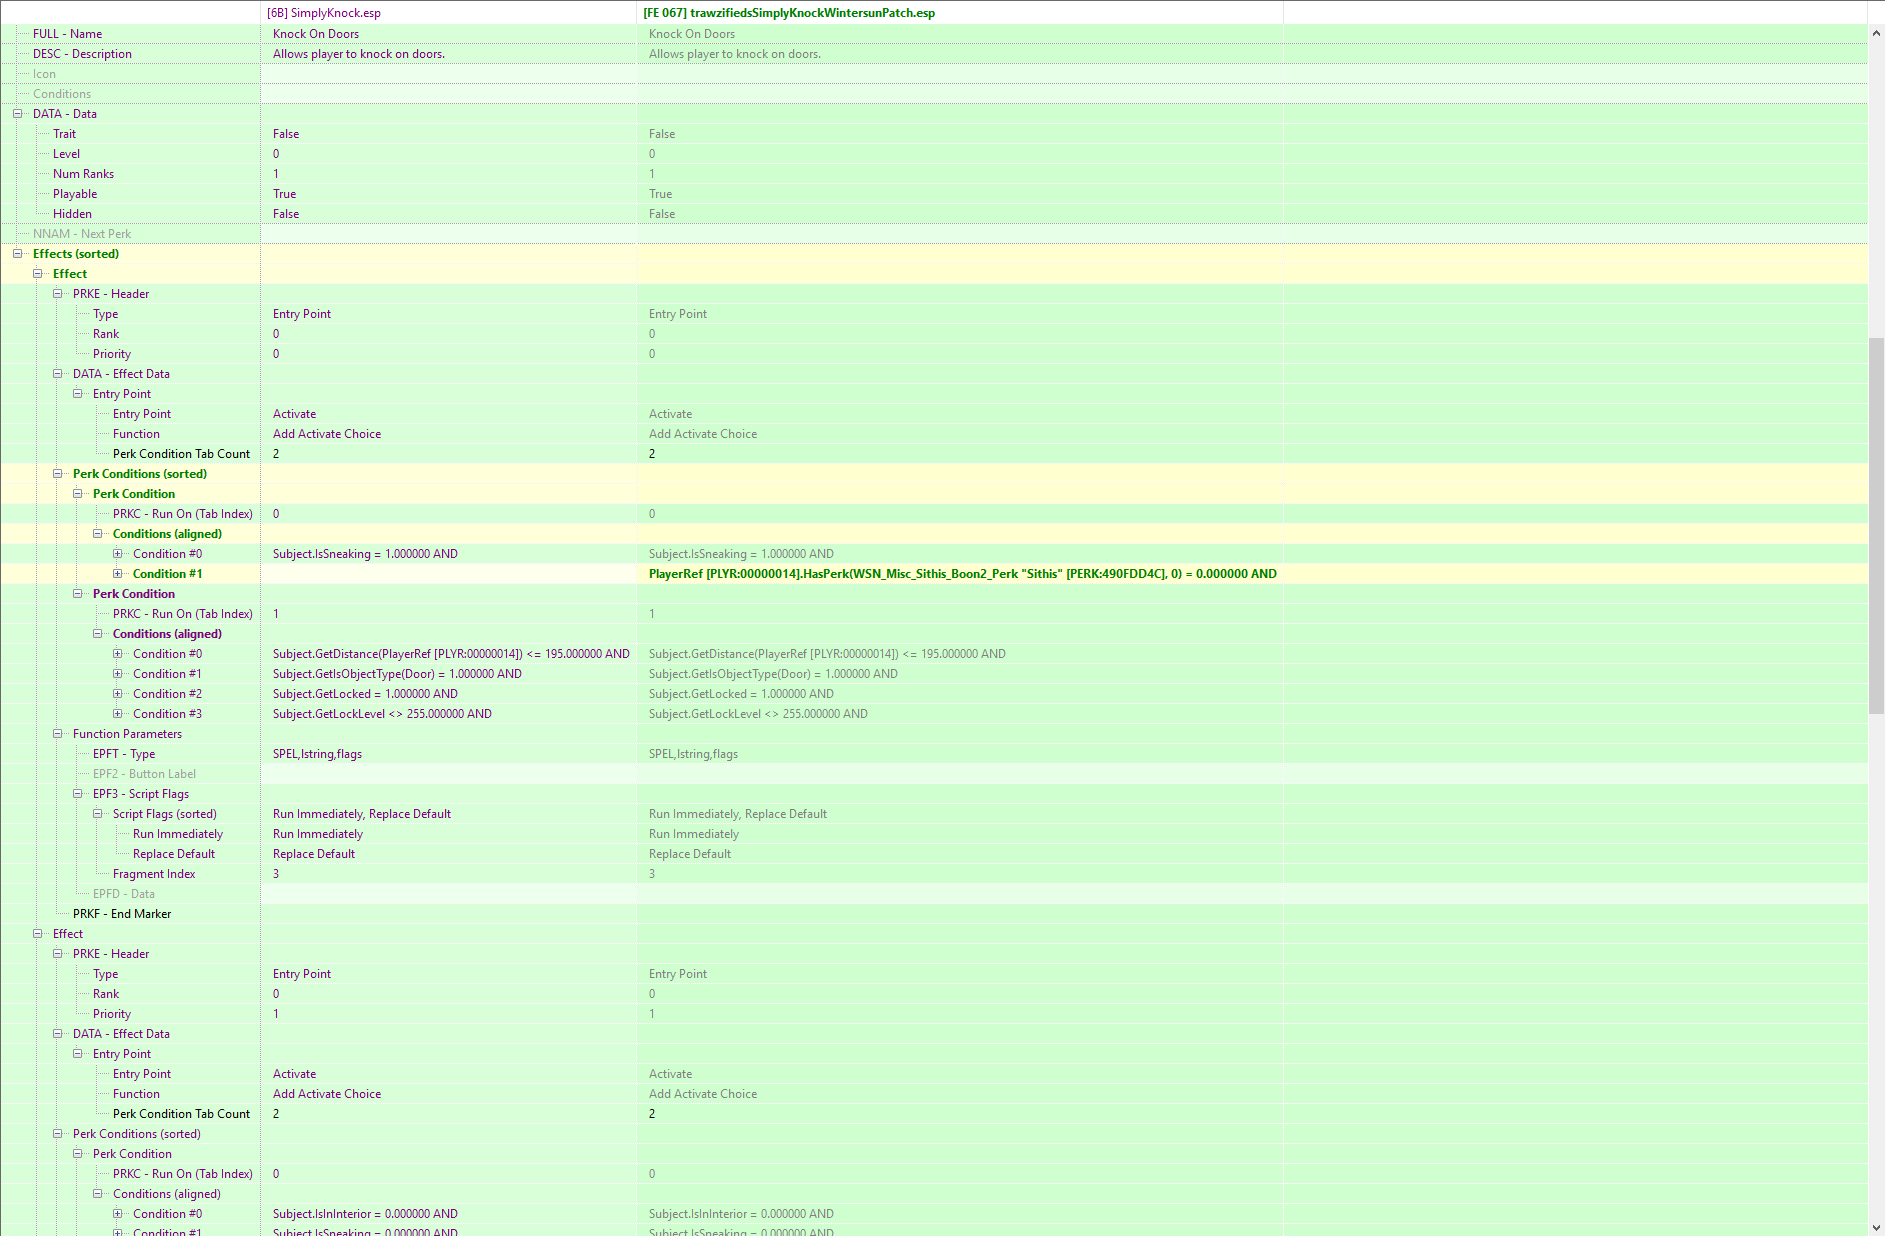This screenshot has height=1237, width=1886.
Task: Click the scroll up arrow
Action: coord(1876,34)
